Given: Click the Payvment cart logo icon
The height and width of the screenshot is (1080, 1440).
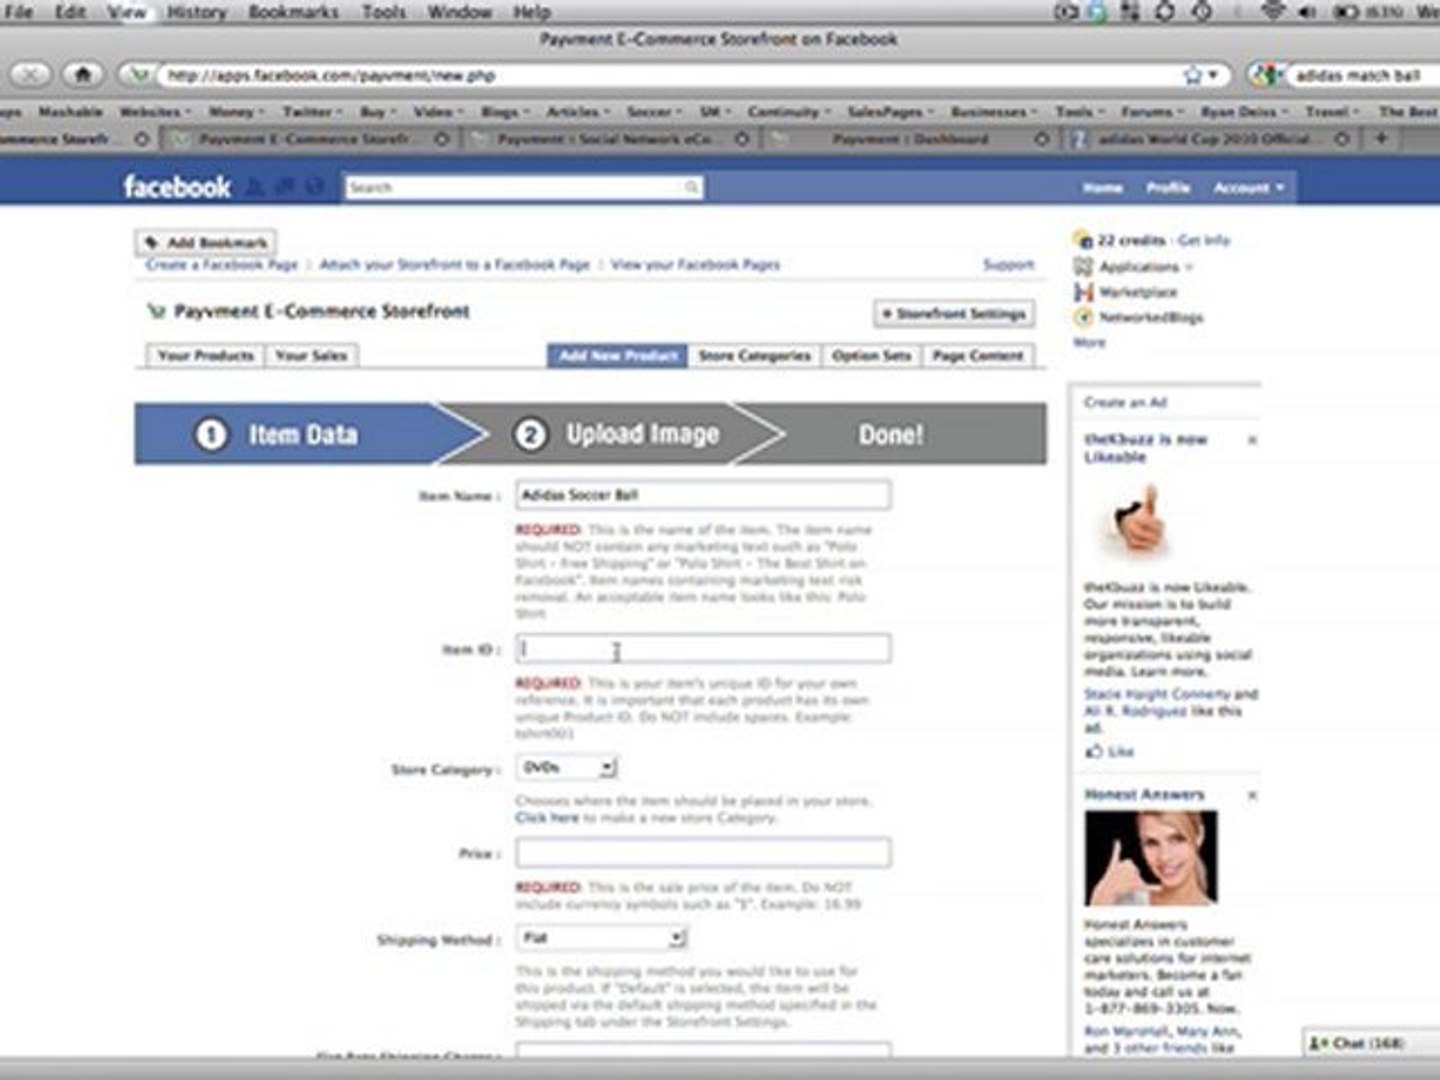Looking at the screenshot, I should click(x=156, y=311).
